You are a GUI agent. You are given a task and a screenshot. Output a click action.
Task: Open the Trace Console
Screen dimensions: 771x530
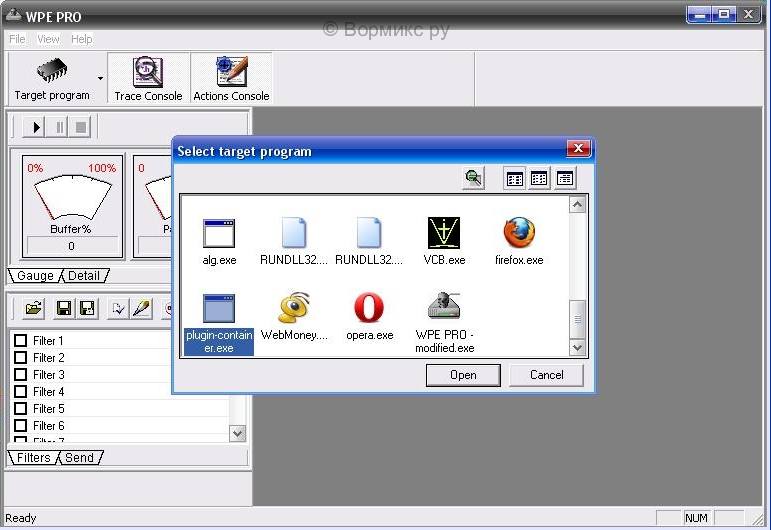click(148, 78)
